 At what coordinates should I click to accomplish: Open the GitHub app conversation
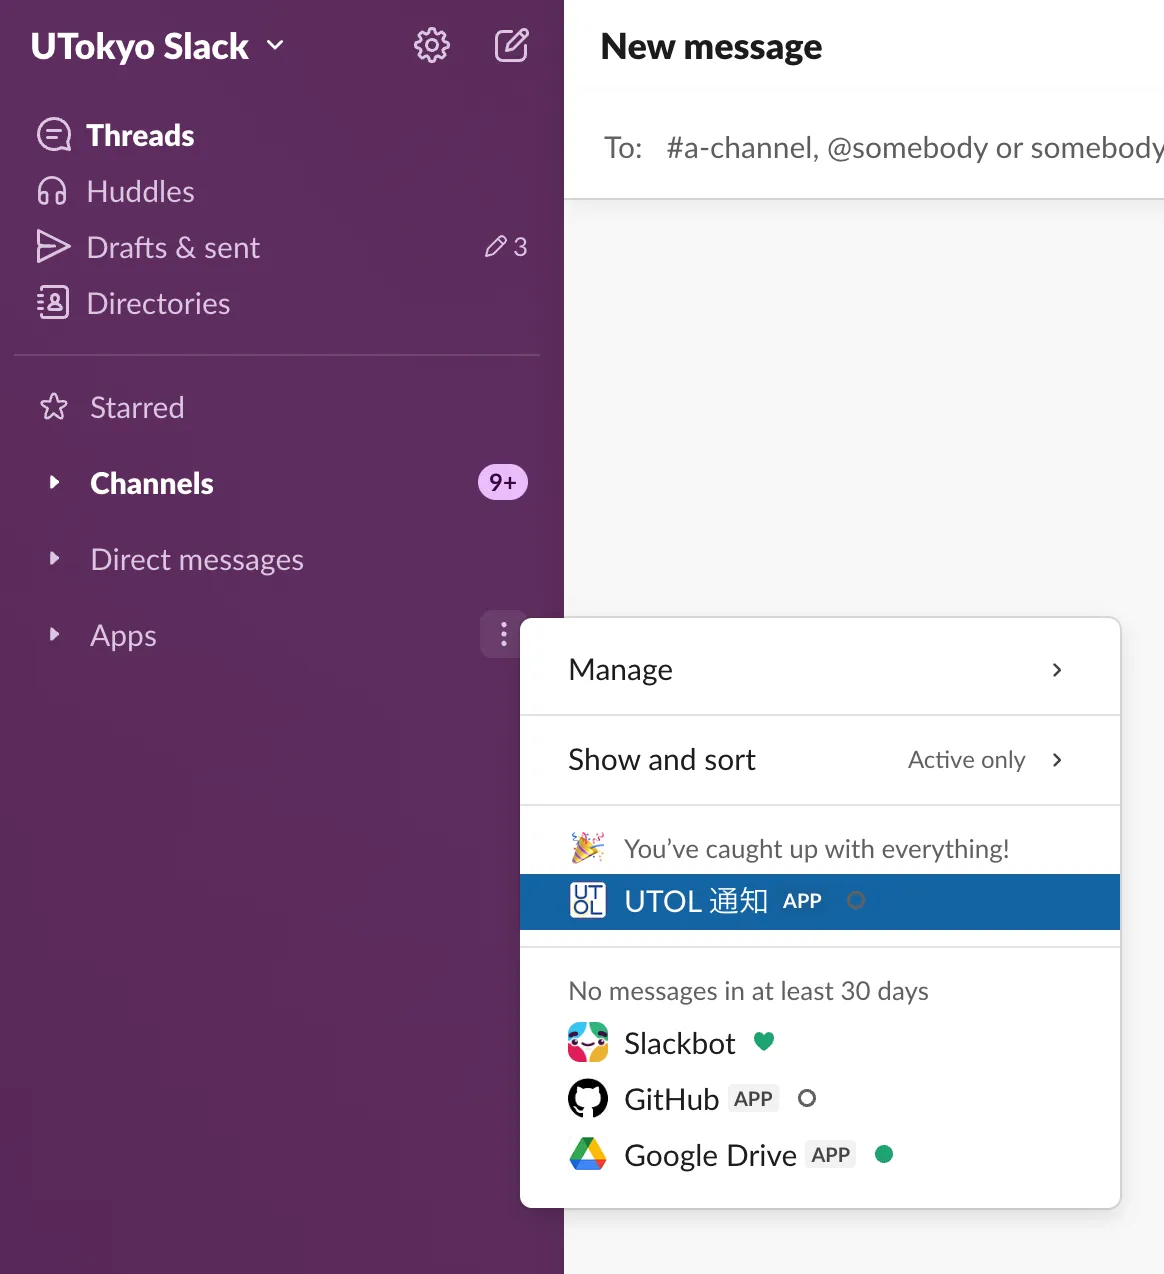pyautogui.click(x=671, y=1099)
